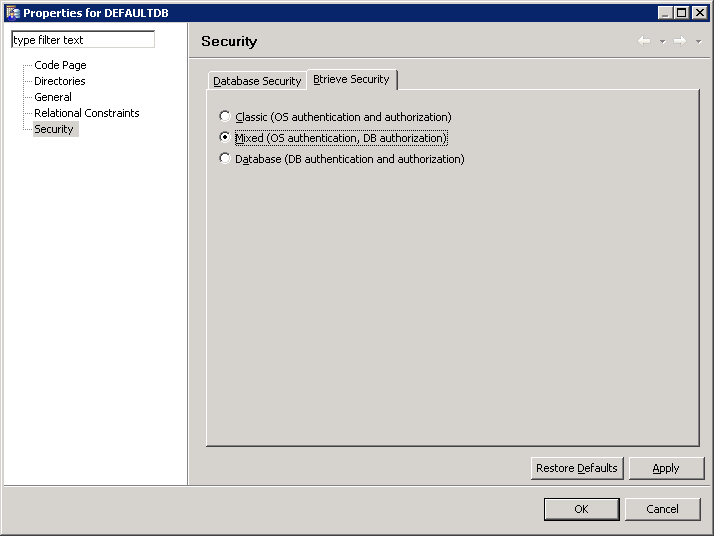714x536 pixels.
Task: Click the DEFAULTDB properties title bar icon
Action: (13, 13)
